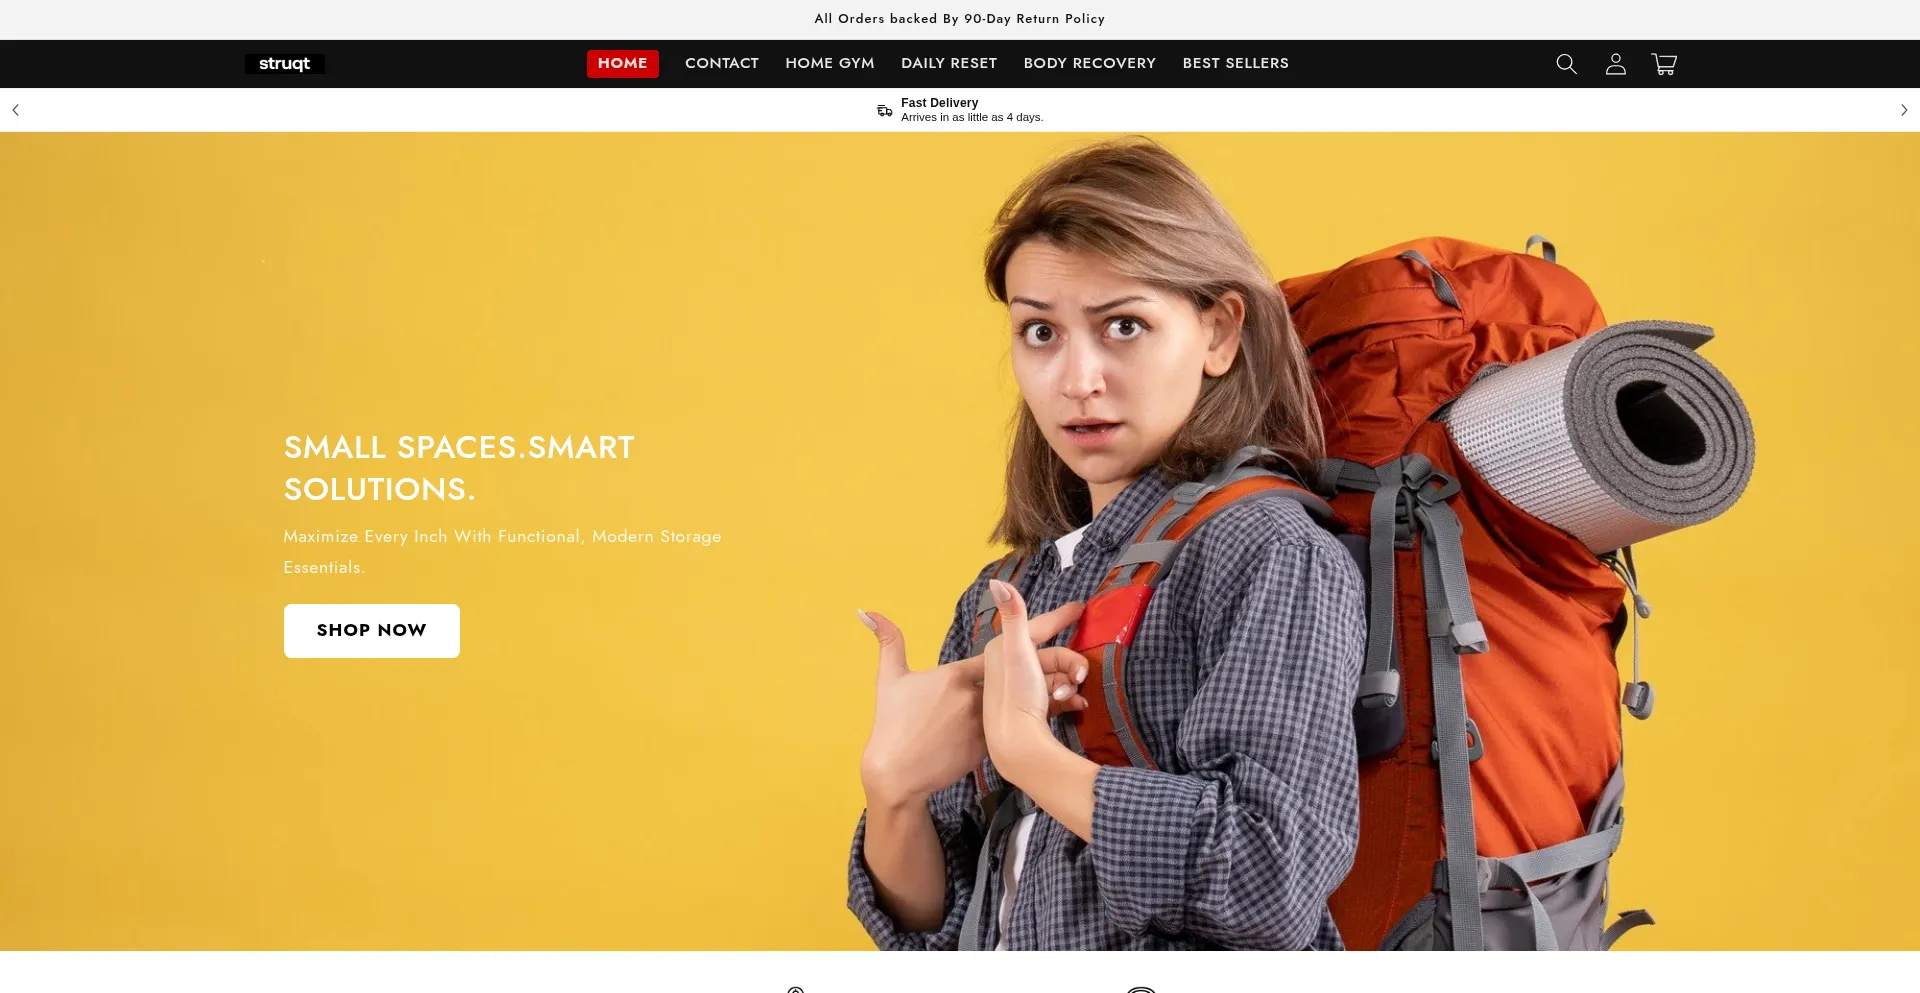Open the account login person icon
The height and width of the screenshot is (993, 1920).
click(1615, 64)
